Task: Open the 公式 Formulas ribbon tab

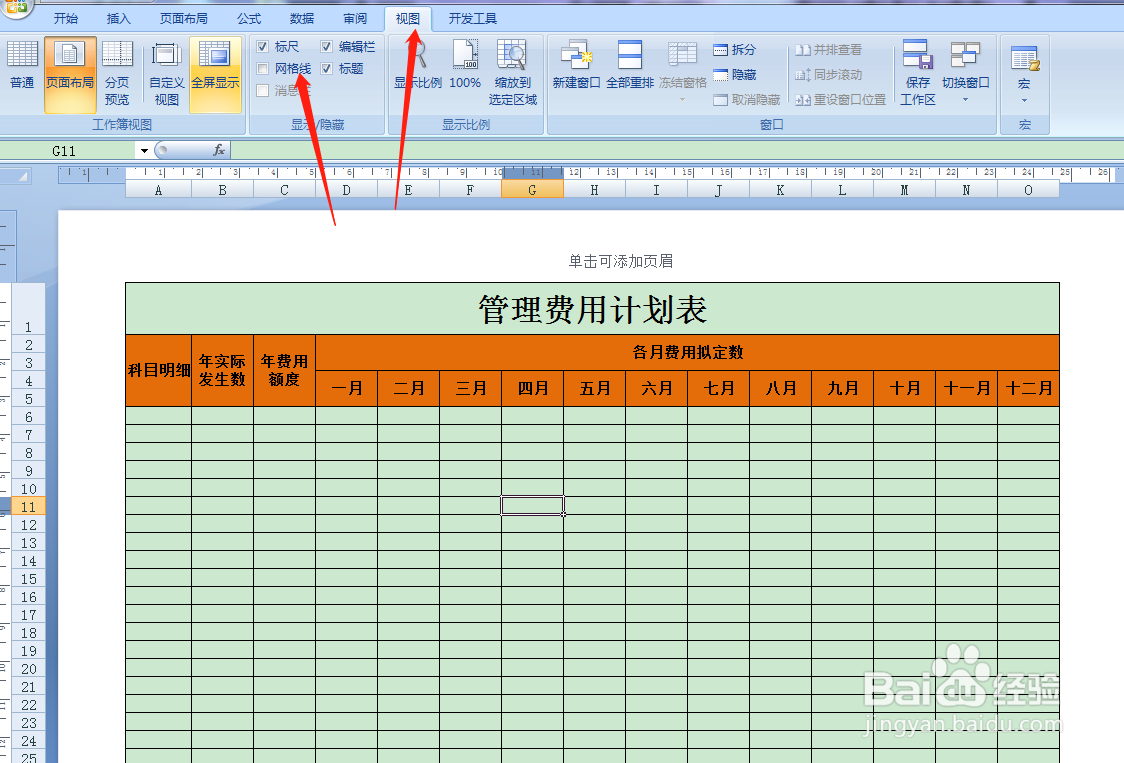Action: point(248,17)
